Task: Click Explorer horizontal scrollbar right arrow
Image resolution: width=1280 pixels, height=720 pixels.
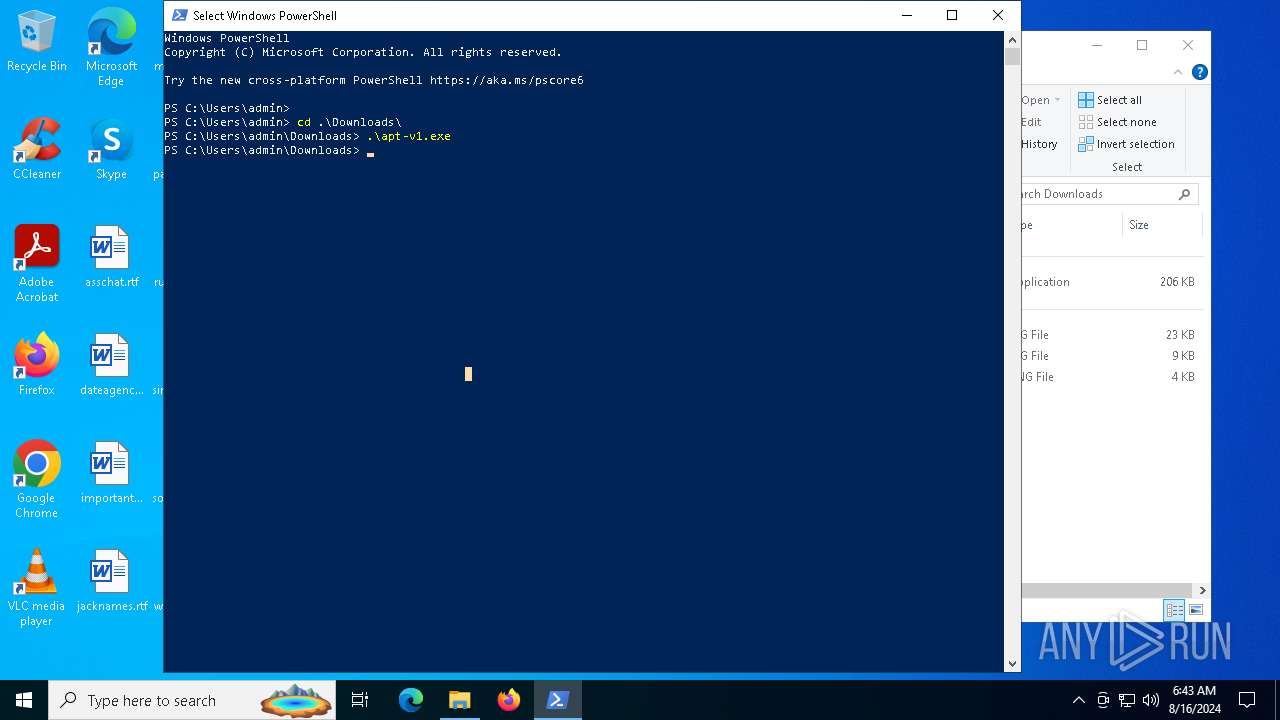Action: tap(1202, 590)
